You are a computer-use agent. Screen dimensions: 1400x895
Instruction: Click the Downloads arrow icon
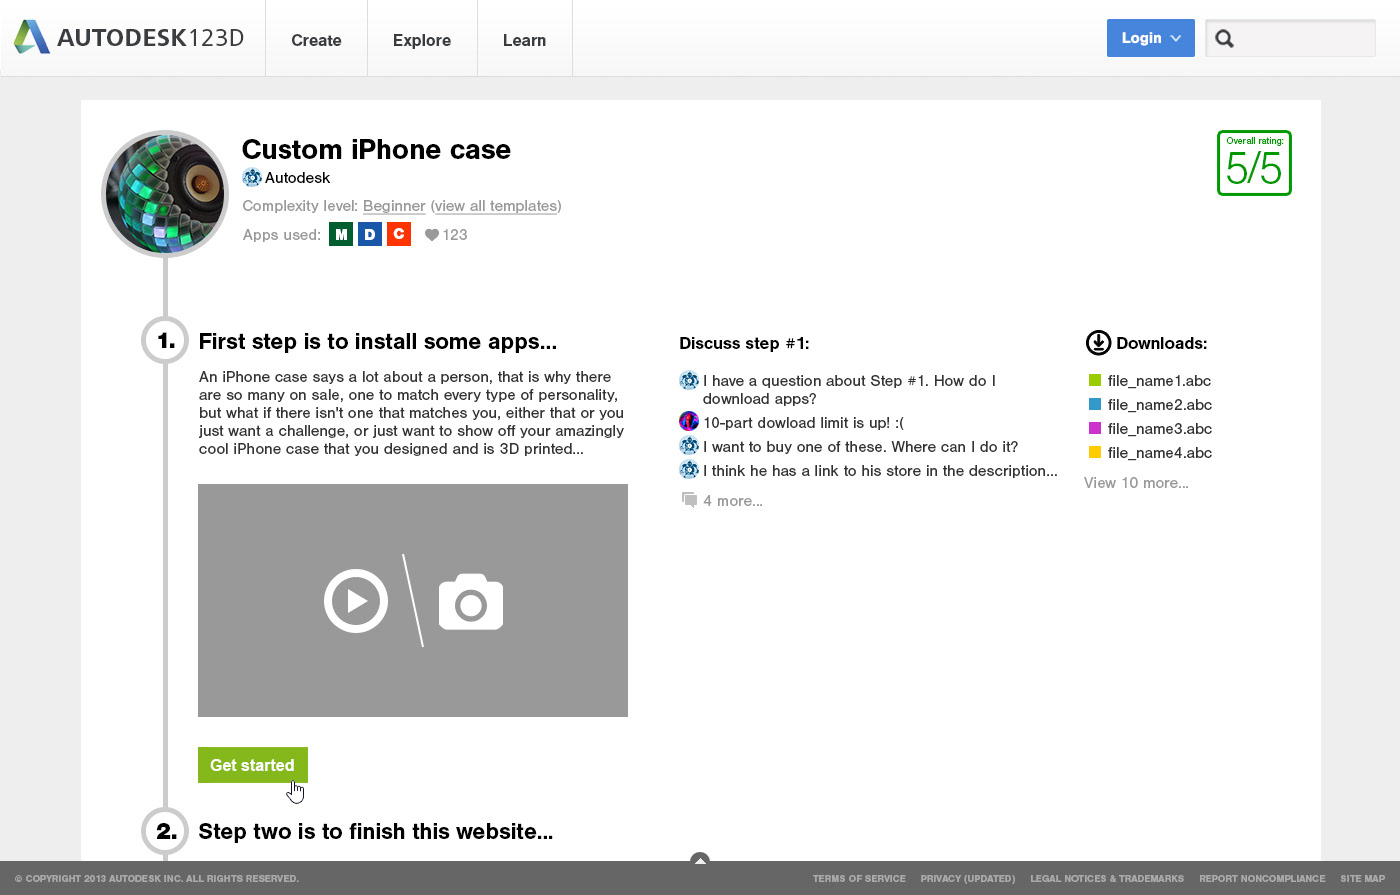click(1098, 343)
